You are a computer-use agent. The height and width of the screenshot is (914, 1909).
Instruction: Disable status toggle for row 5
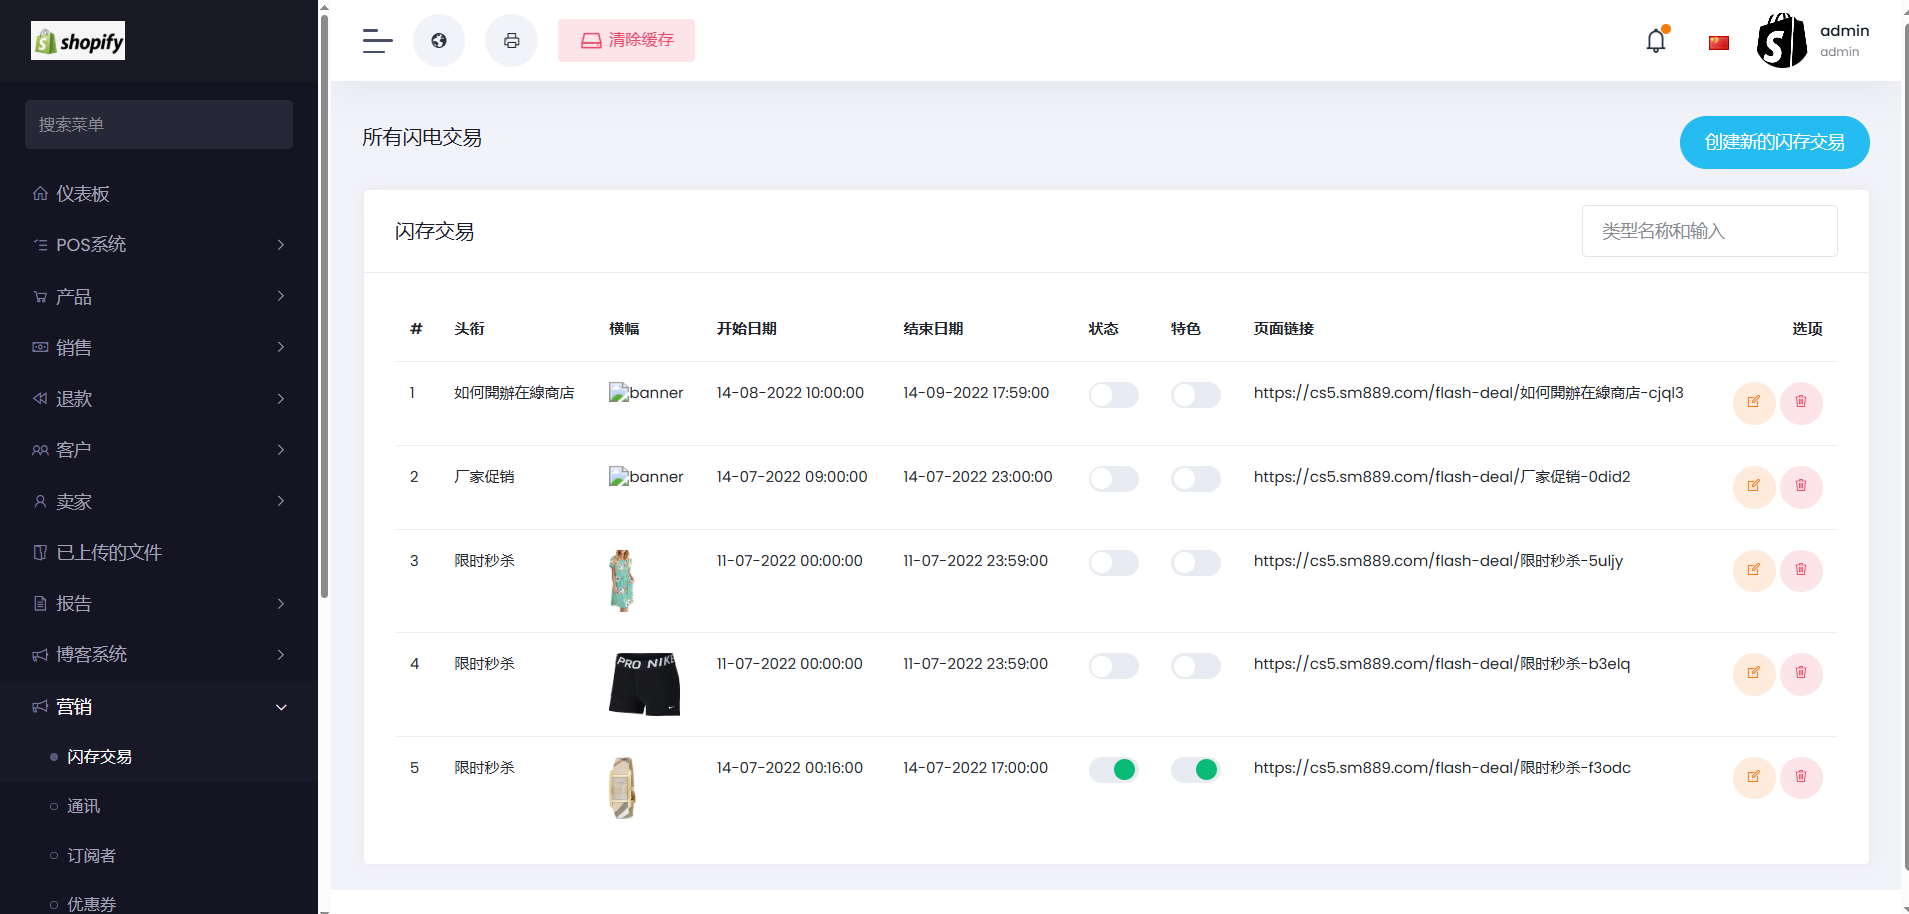1113,769
